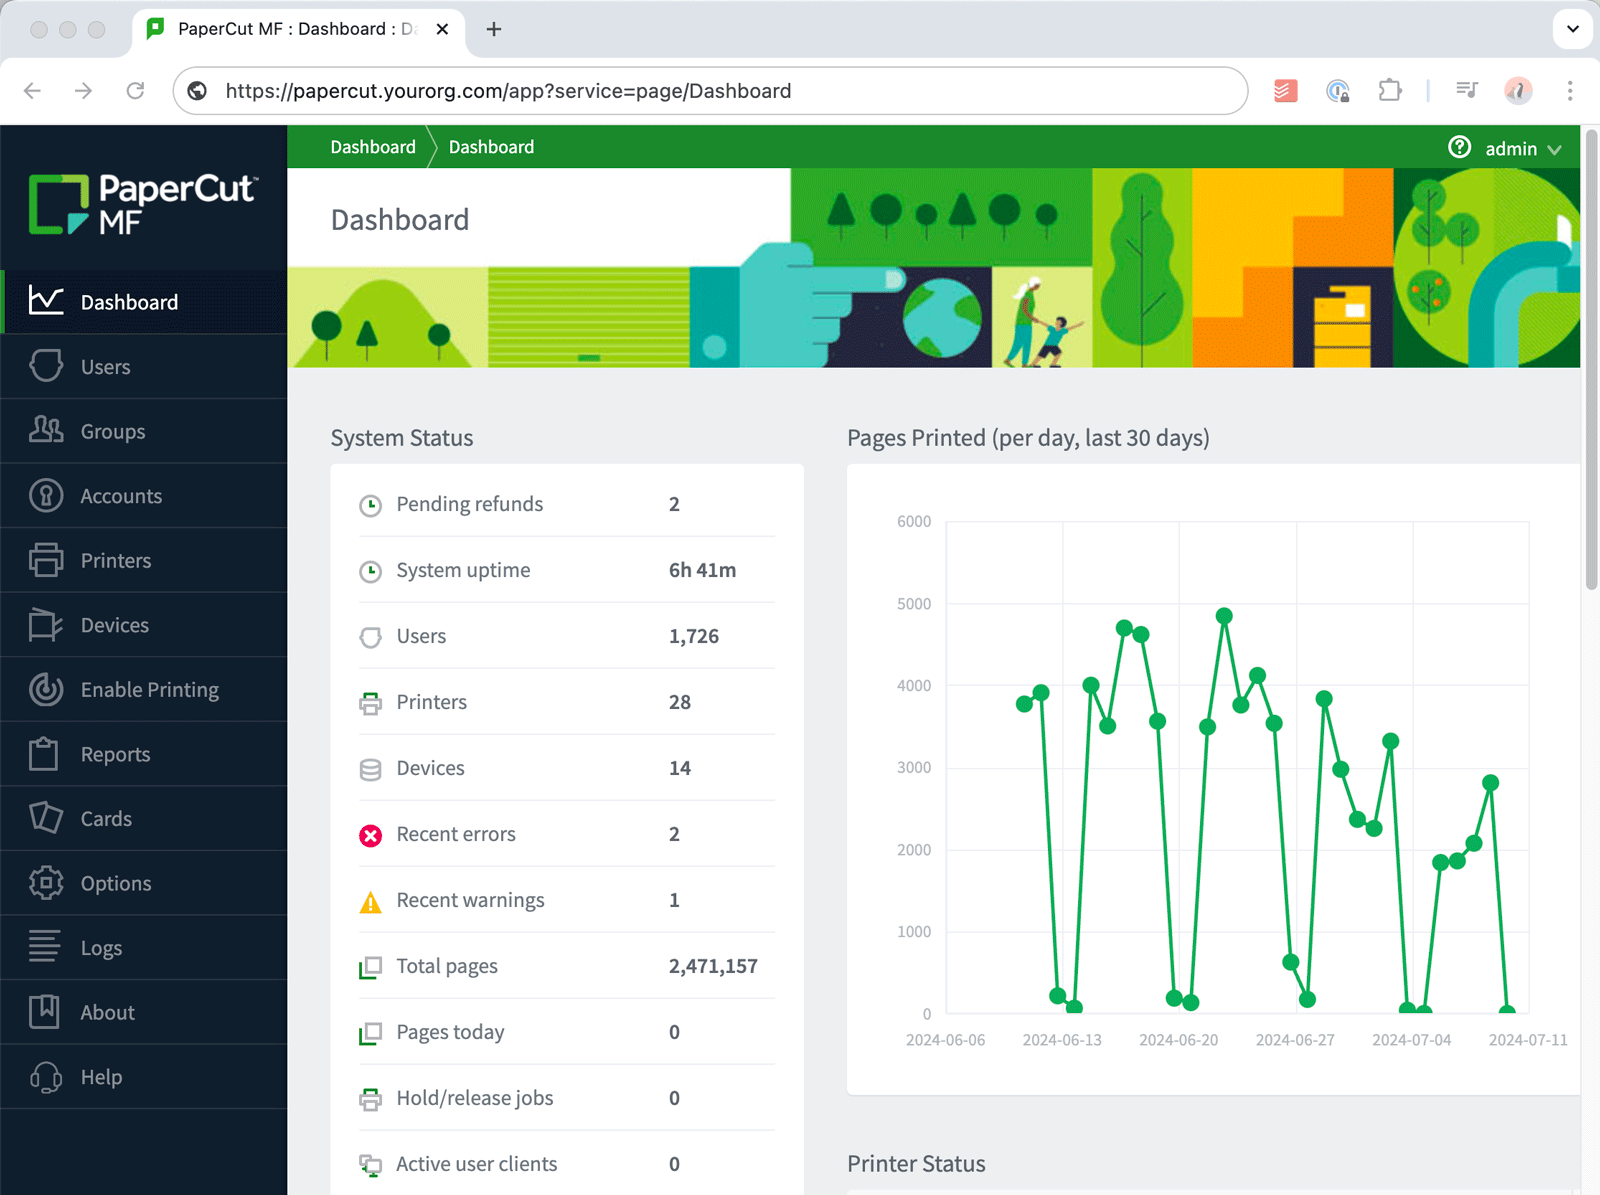The width and height of the screenshot is (1600, 1195).
Task: Open the Devices section
Action: (x=144, y=625)
